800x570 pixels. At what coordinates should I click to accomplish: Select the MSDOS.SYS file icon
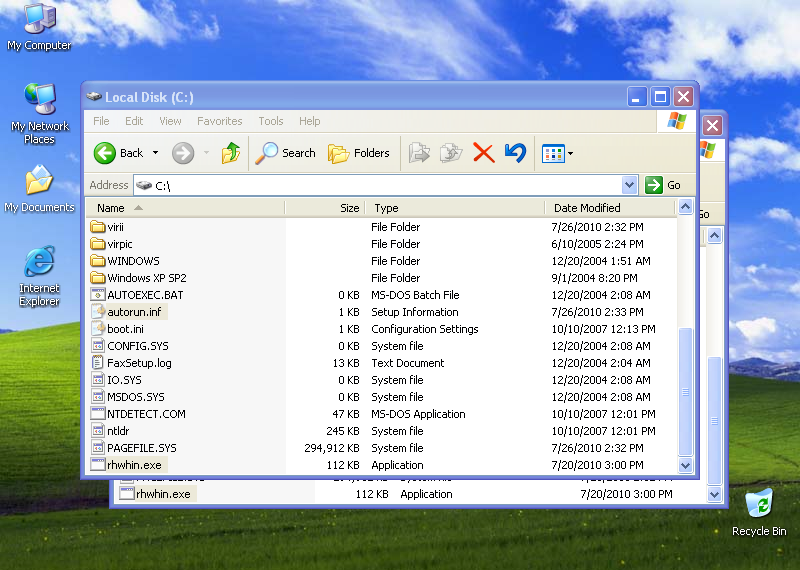coord(97,396)
